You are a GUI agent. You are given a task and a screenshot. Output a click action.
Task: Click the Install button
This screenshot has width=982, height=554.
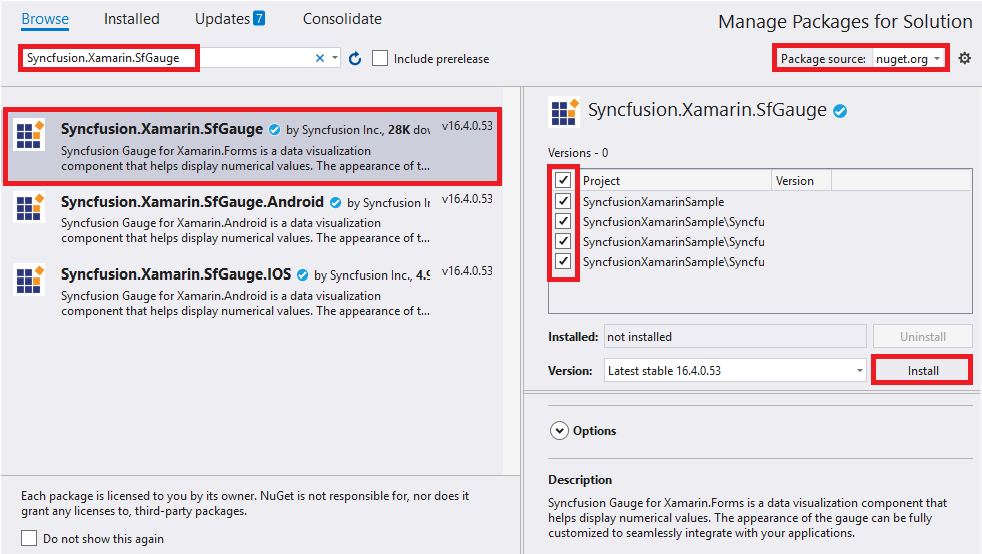coord(922,370)
